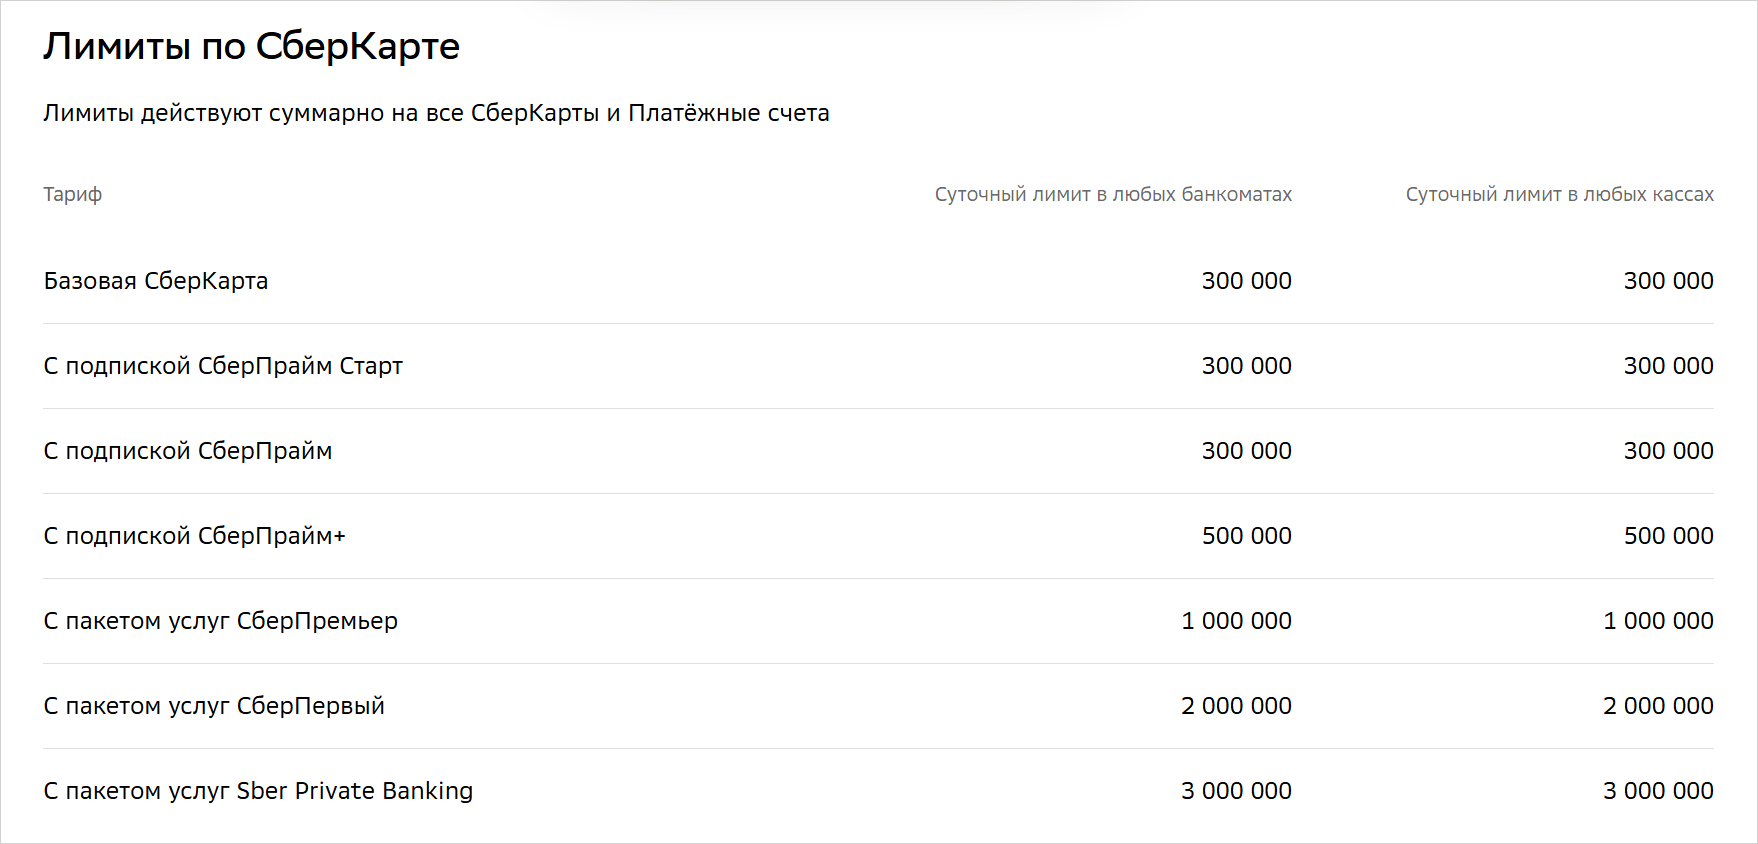Image resolution: width=1758 pixels, height=844 pixels.
Task: Click the "С пакетом услуг СберПремьер" label
Action: coord(221,621)
